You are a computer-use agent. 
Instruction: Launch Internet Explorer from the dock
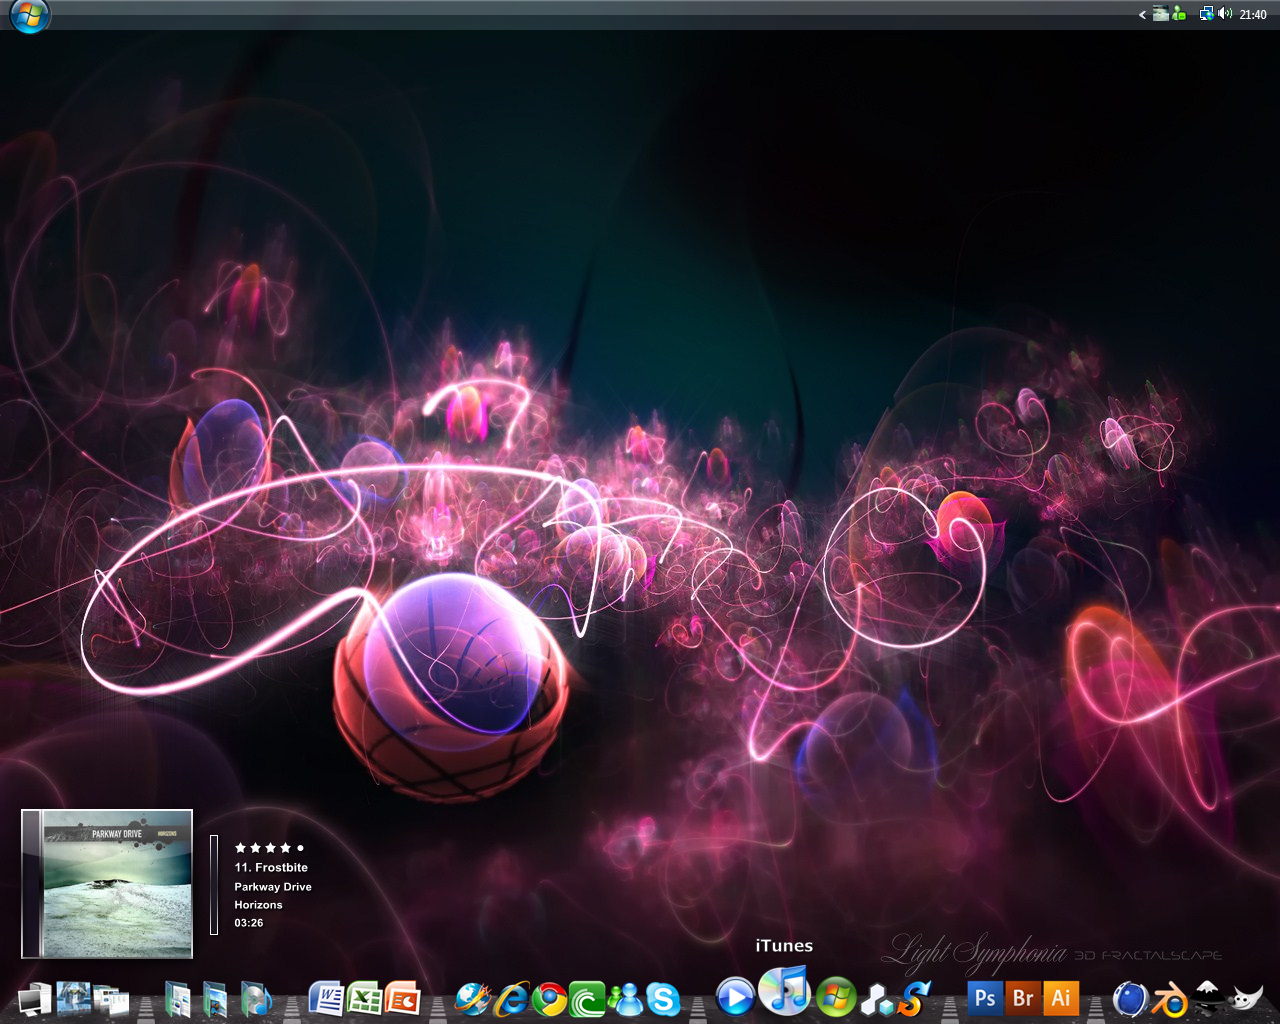click(x=511, y=999)
